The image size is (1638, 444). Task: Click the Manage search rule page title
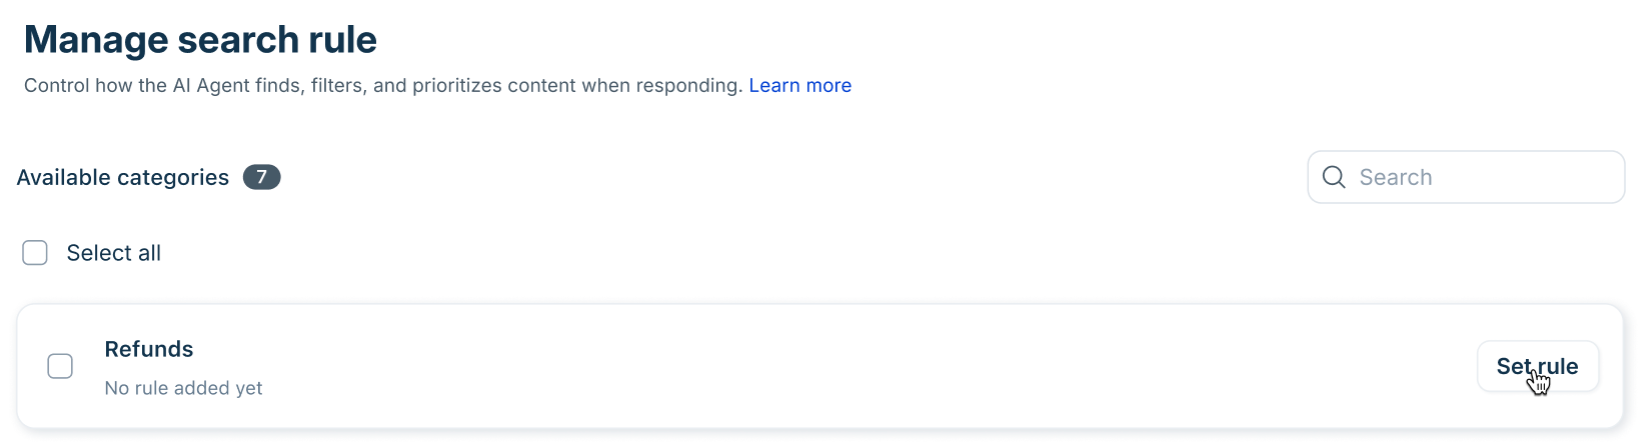(x=200, y=40)
